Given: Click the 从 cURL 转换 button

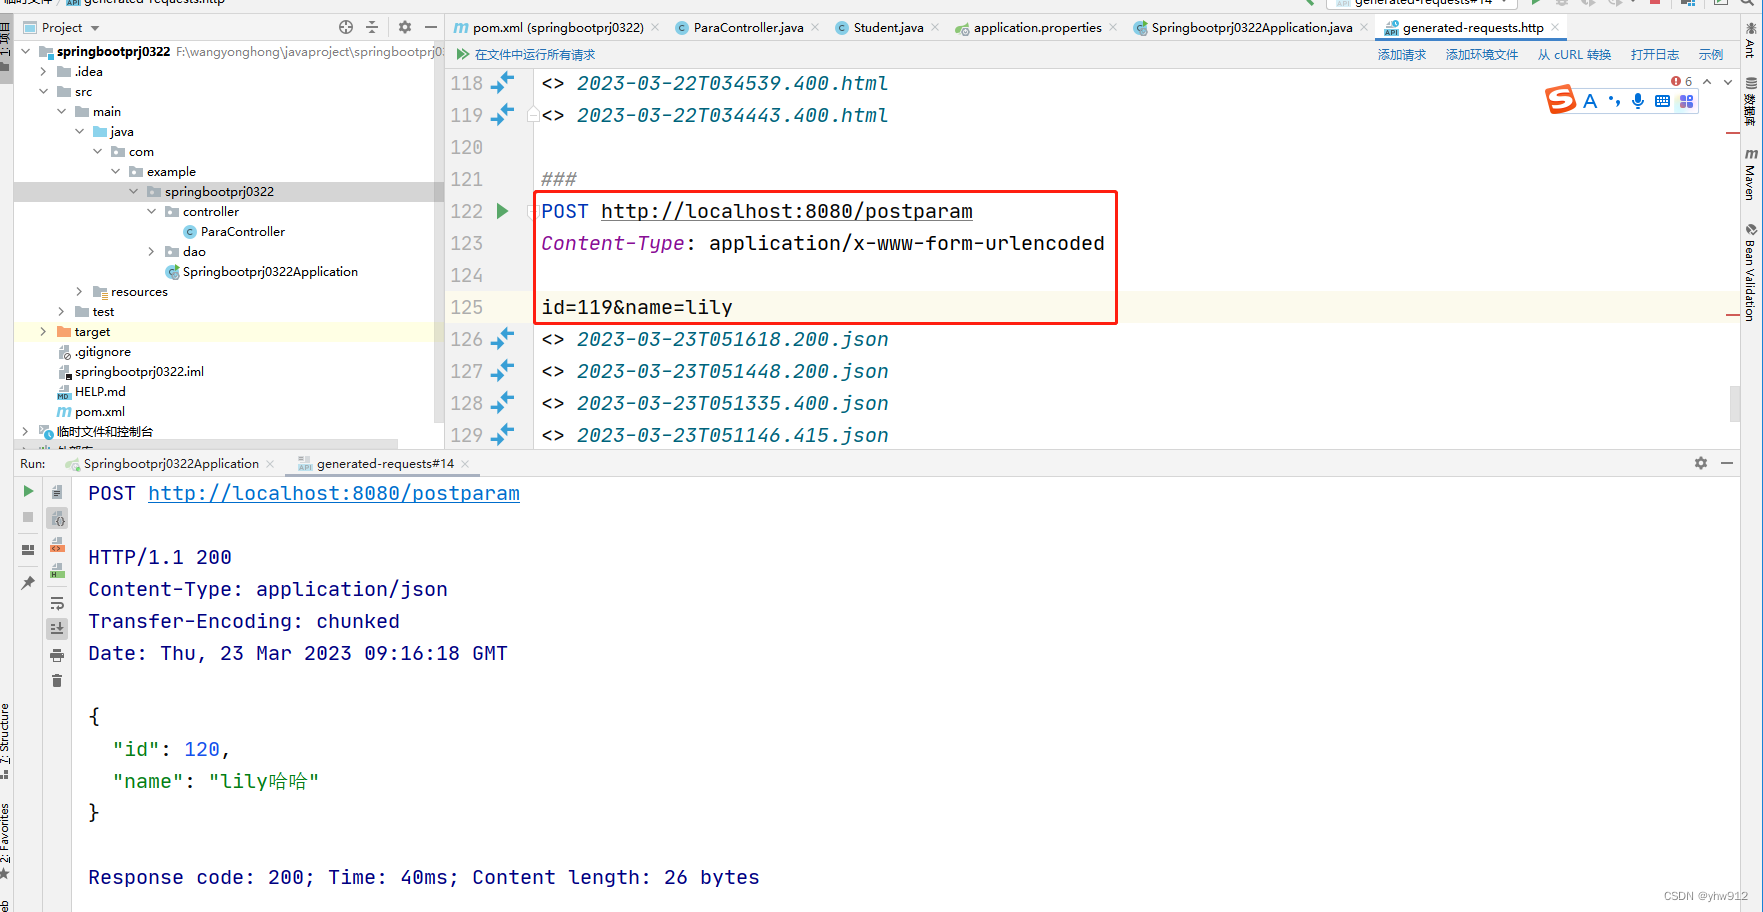Looking at the screenshot, I should (1574, 54).
